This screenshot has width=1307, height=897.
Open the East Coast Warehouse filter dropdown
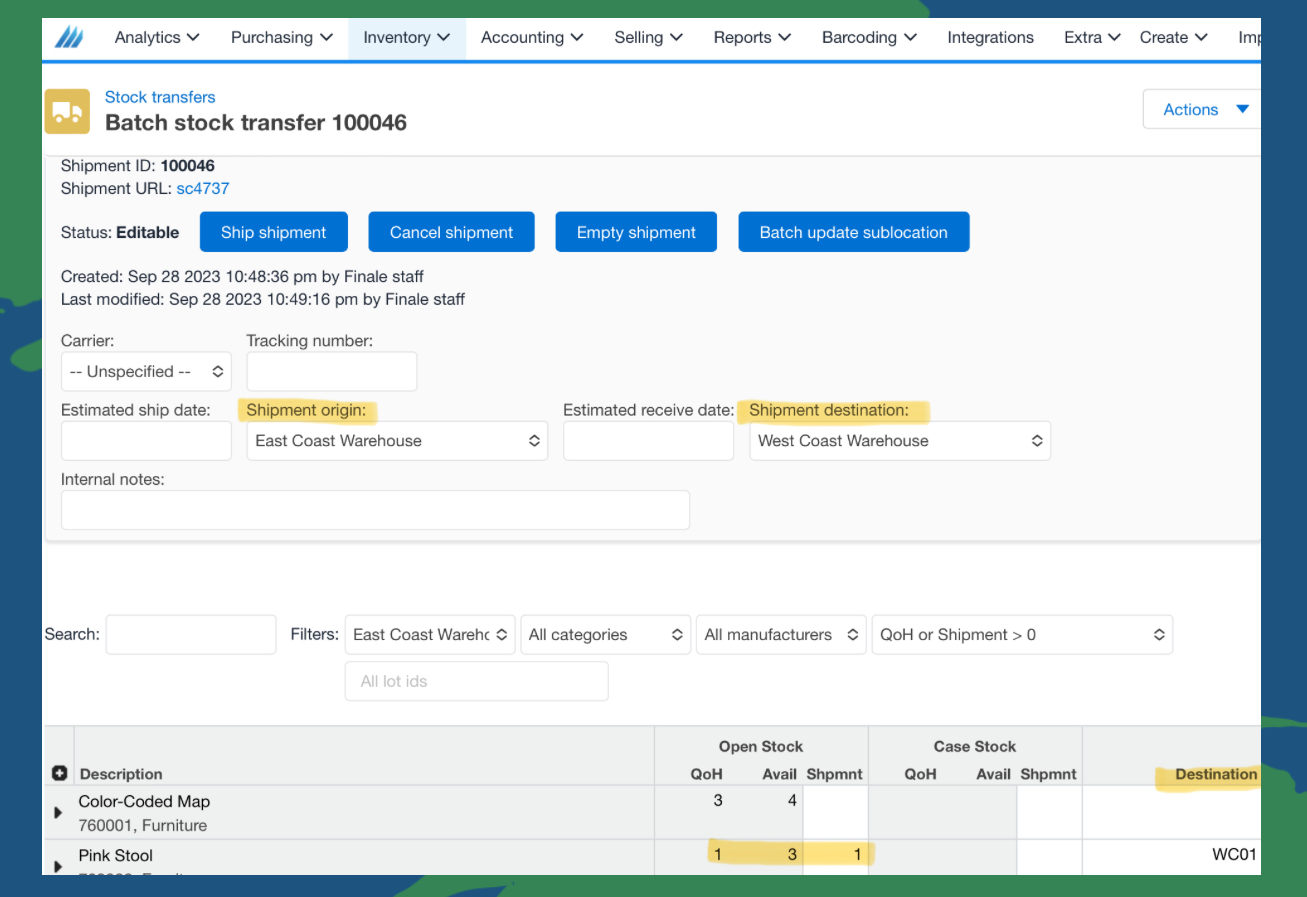tap(430, 635)
